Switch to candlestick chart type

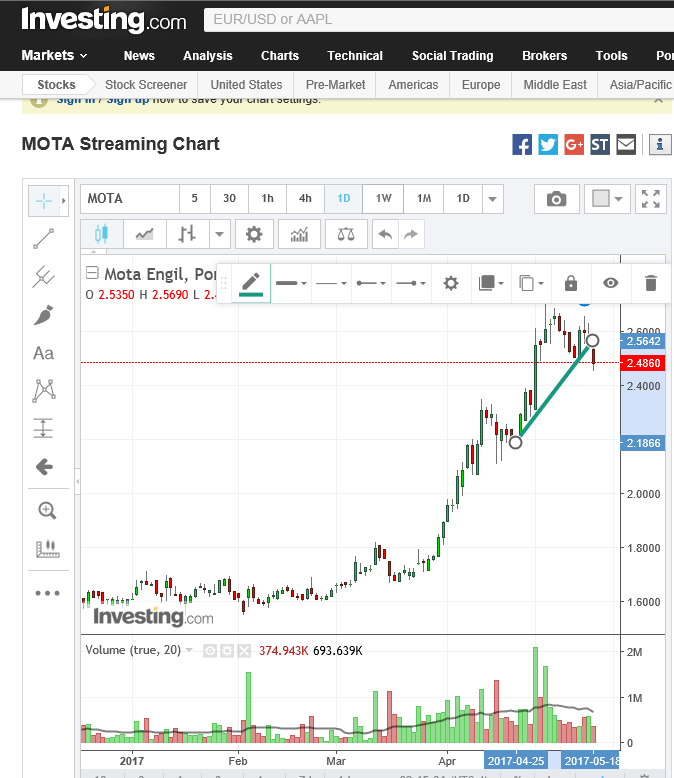tap(102, 234)
